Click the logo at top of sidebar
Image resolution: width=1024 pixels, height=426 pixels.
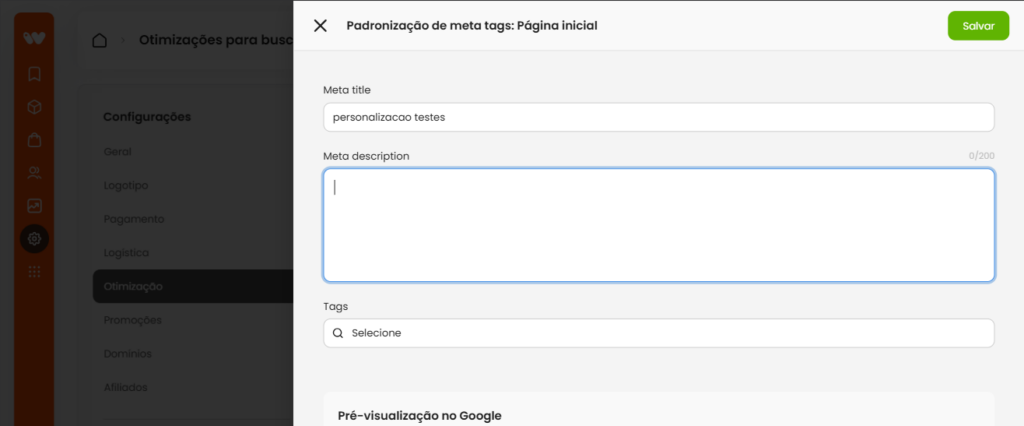[34, 38]
